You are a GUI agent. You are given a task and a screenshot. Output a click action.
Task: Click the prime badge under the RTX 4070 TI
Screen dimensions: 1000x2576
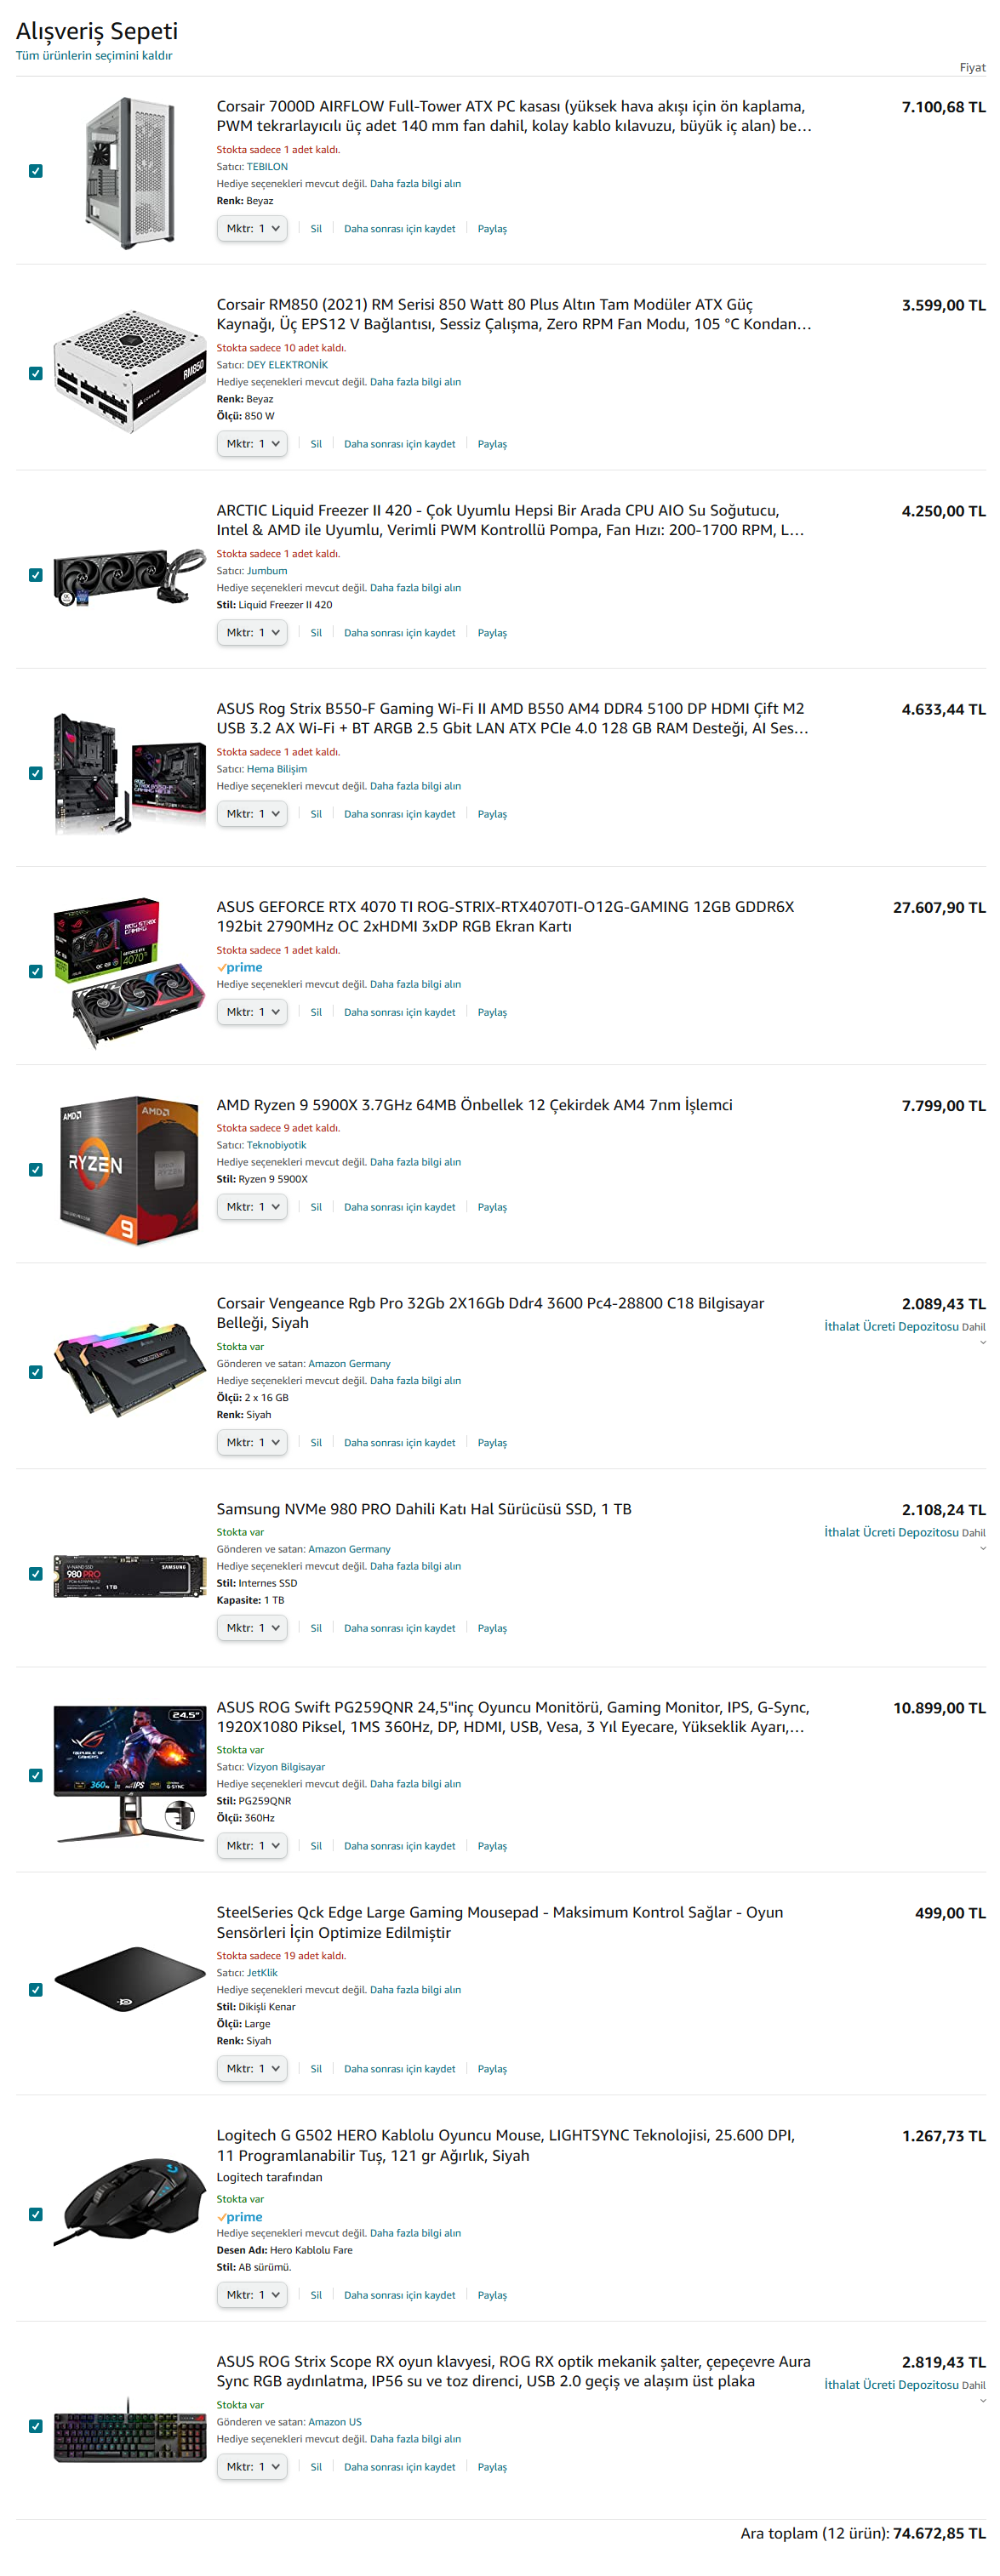point(240,967)
